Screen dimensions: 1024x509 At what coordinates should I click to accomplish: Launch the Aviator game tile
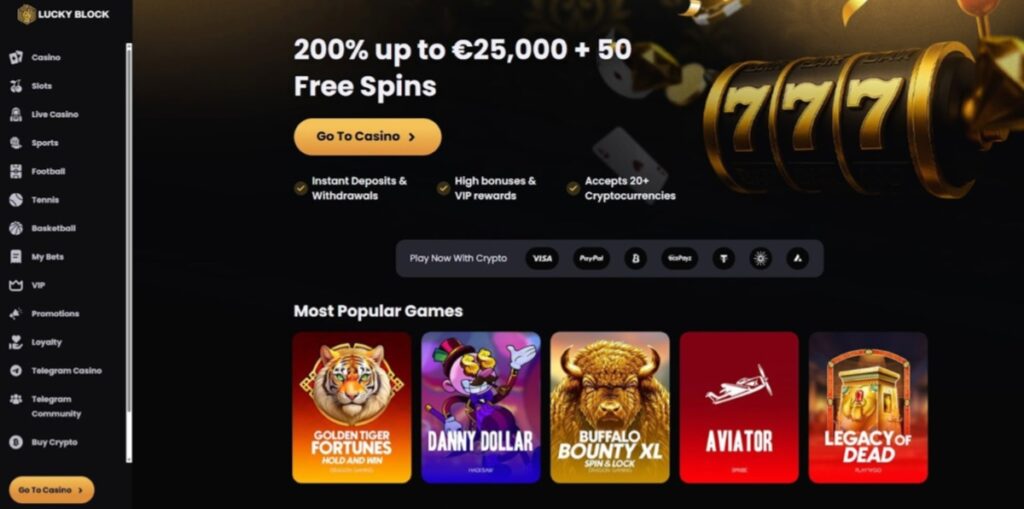tap(739, 408)
